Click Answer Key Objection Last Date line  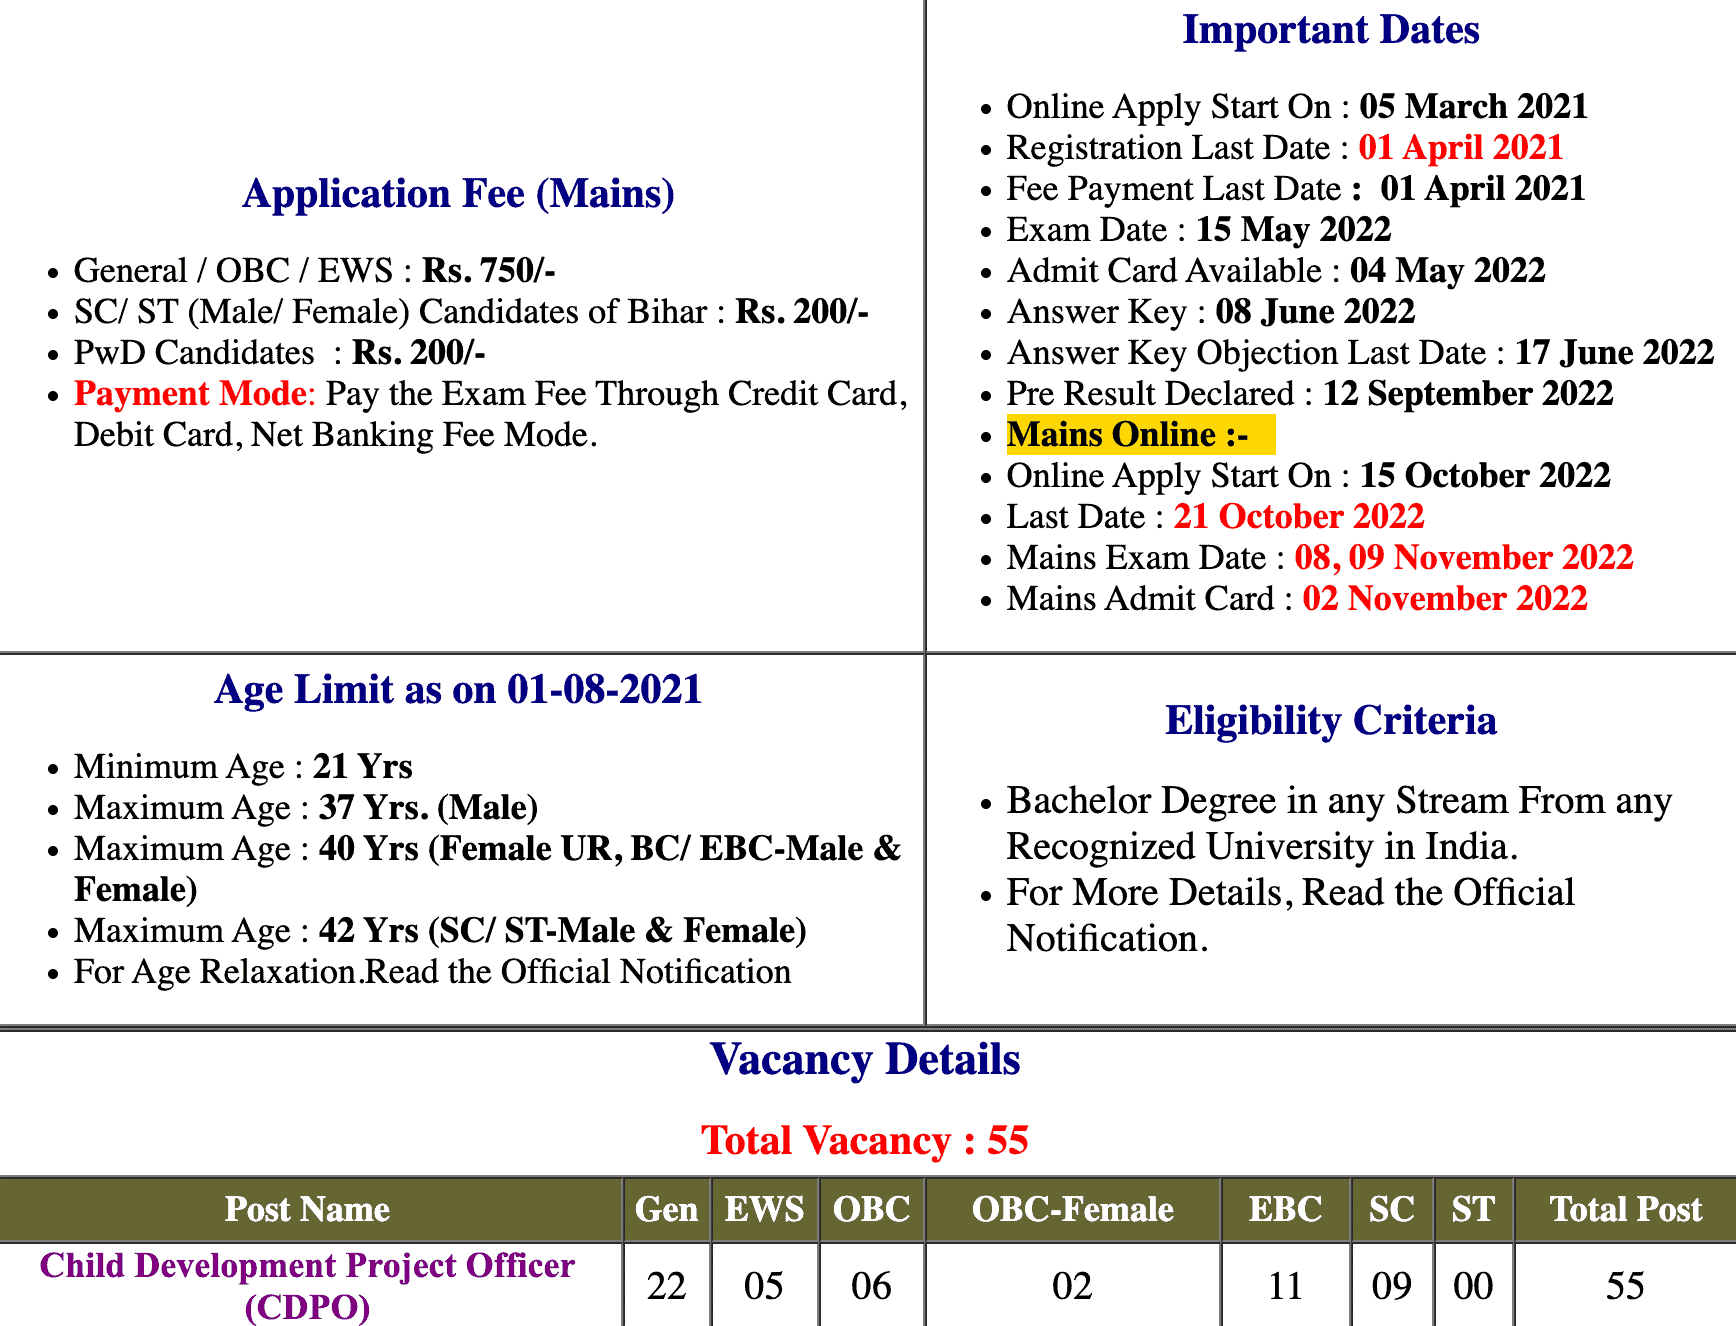pos(1360,353)
